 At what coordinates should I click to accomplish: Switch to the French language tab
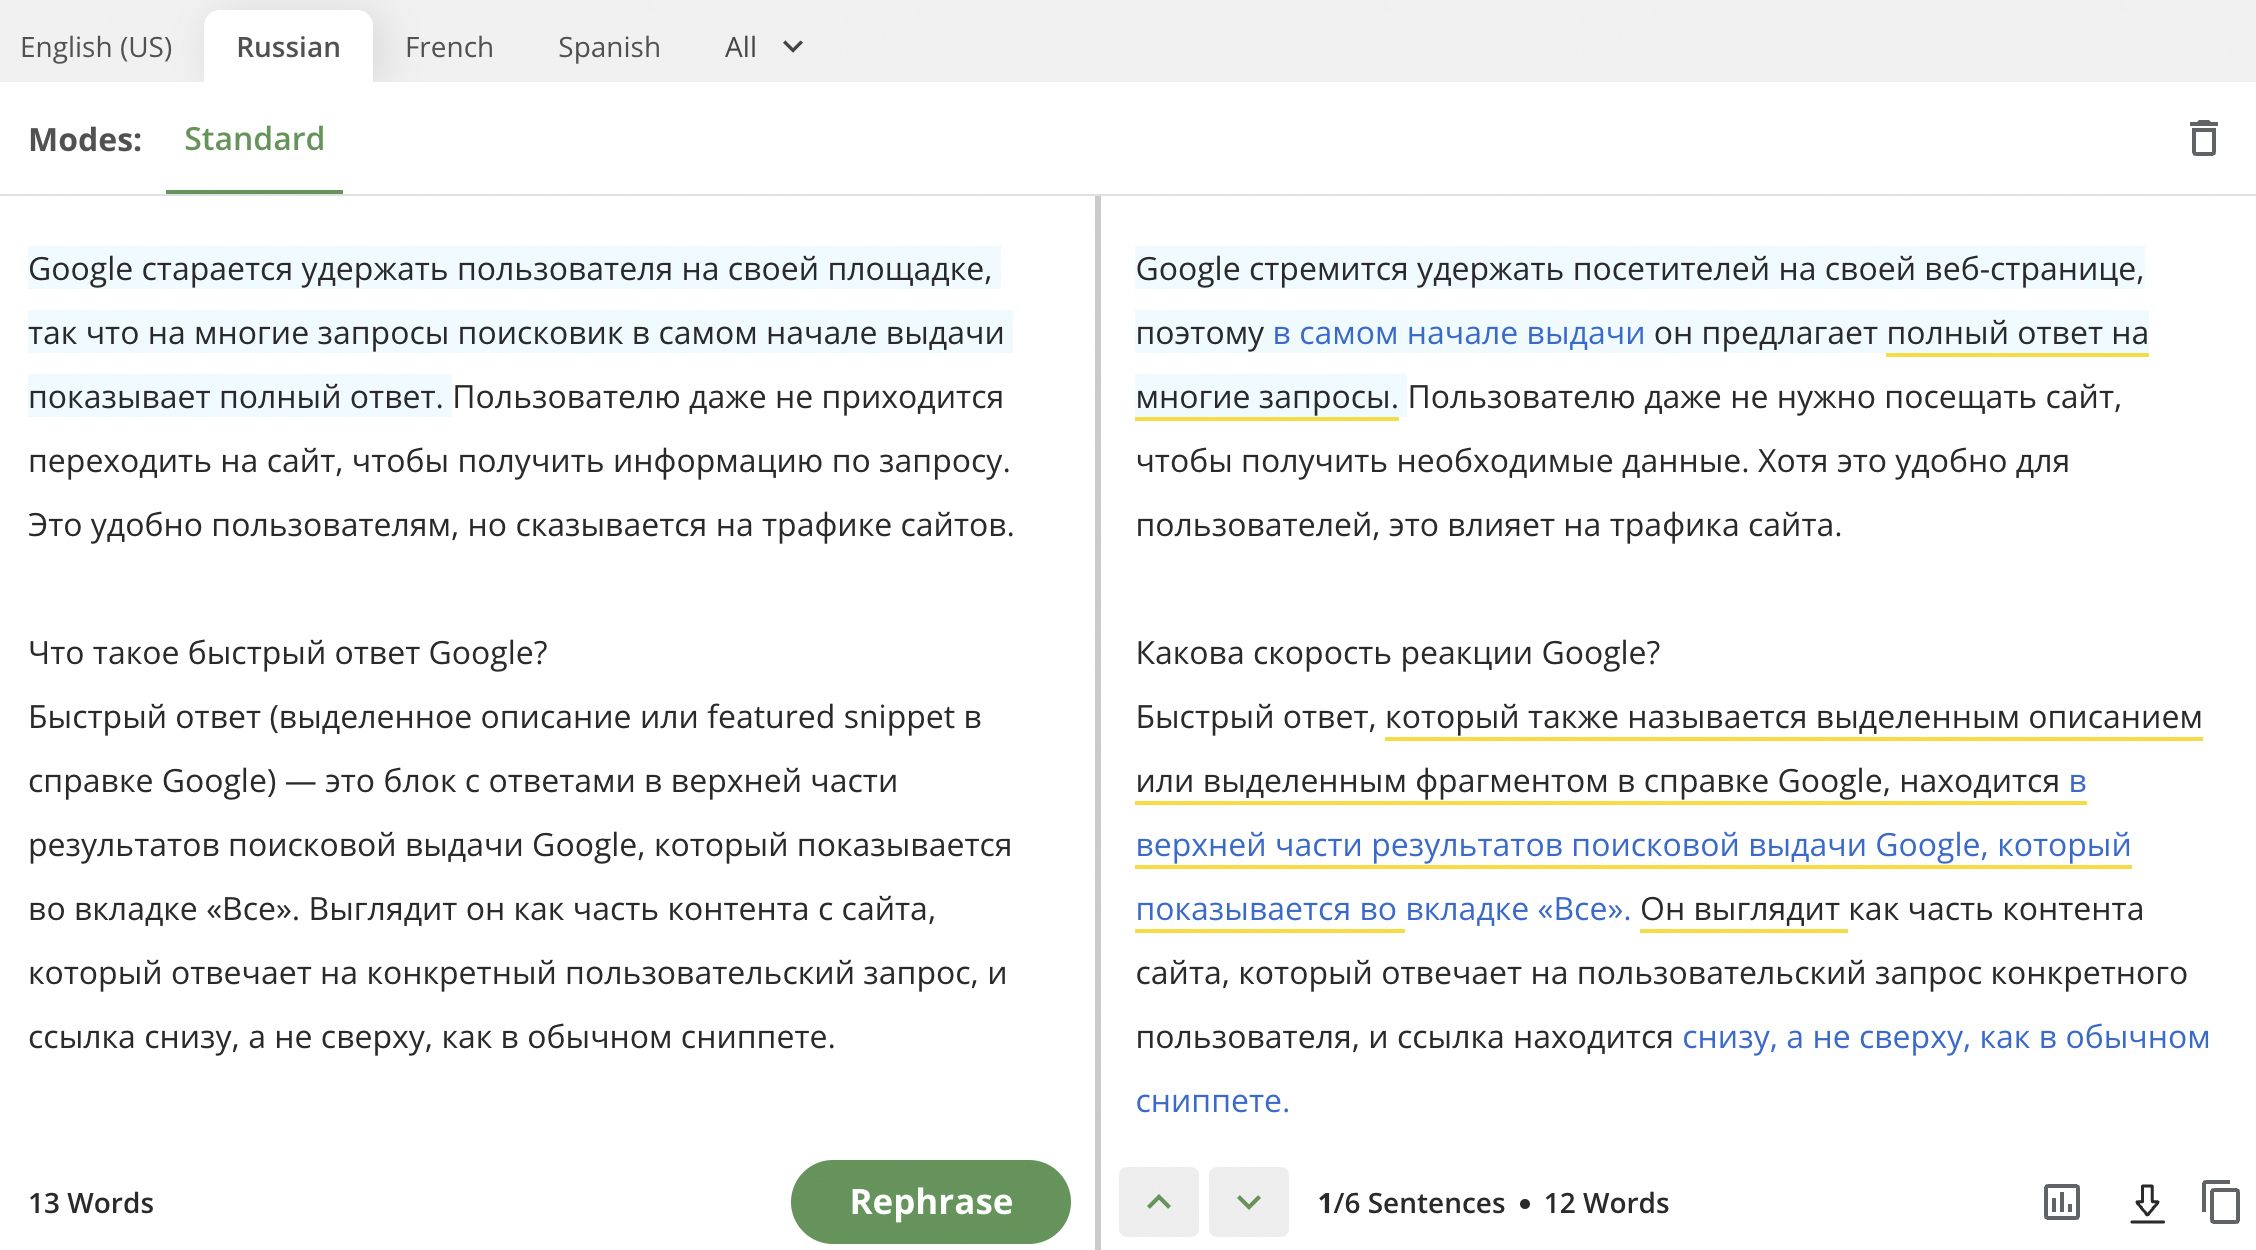pyautogui.click(x=448, y=46)
